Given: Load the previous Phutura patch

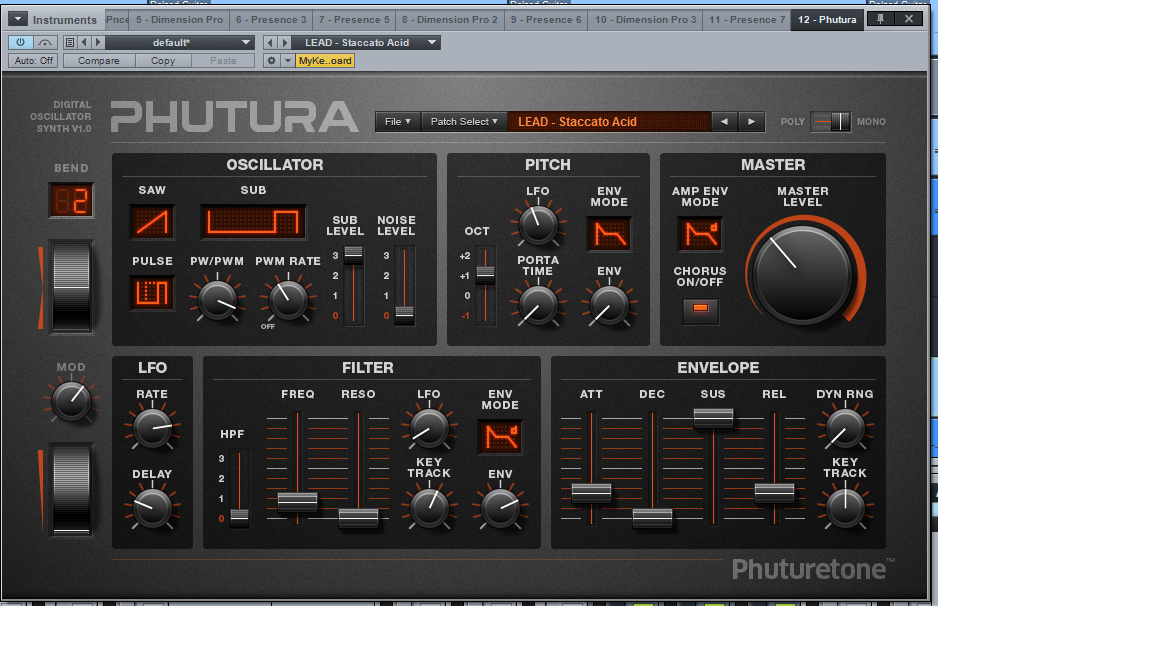Looking at the screenshot, I should (x=724, y=122).
